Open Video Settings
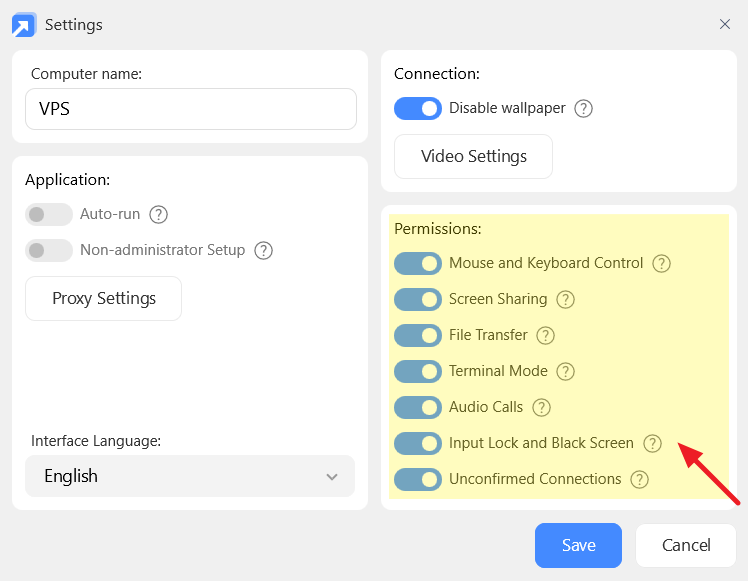Screen dimensions: 748x581 tap(473, 156)
